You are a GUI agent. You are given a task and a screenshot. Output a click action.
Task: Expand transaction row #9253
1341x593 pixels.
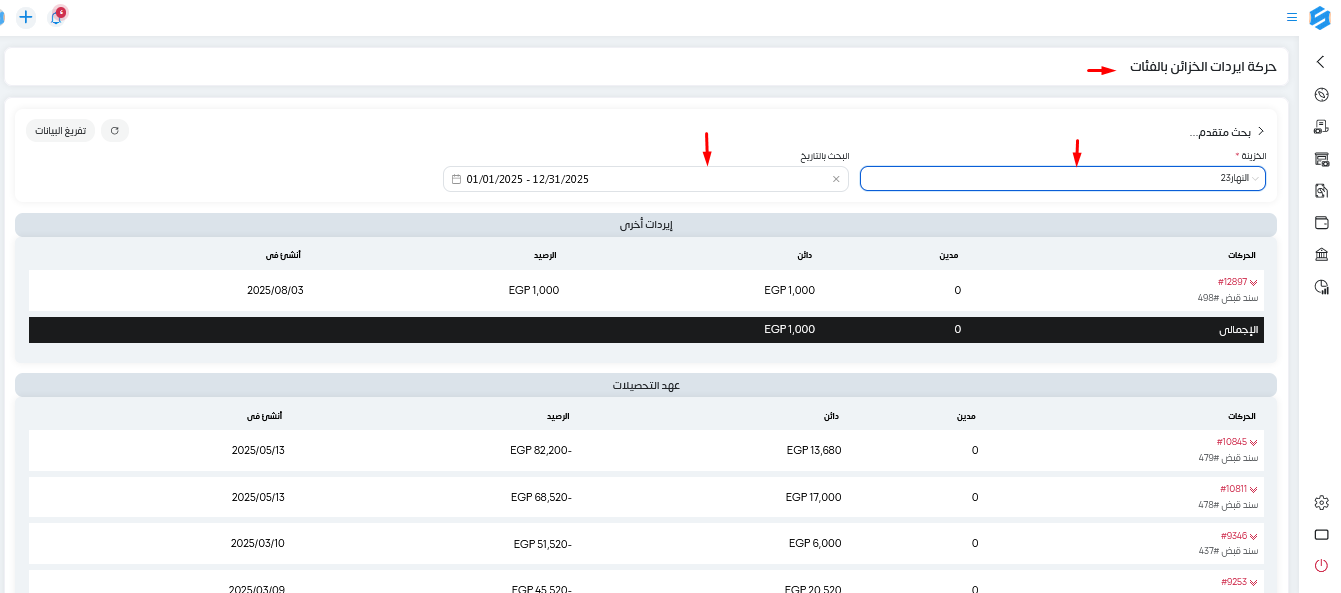(1239, 582)
